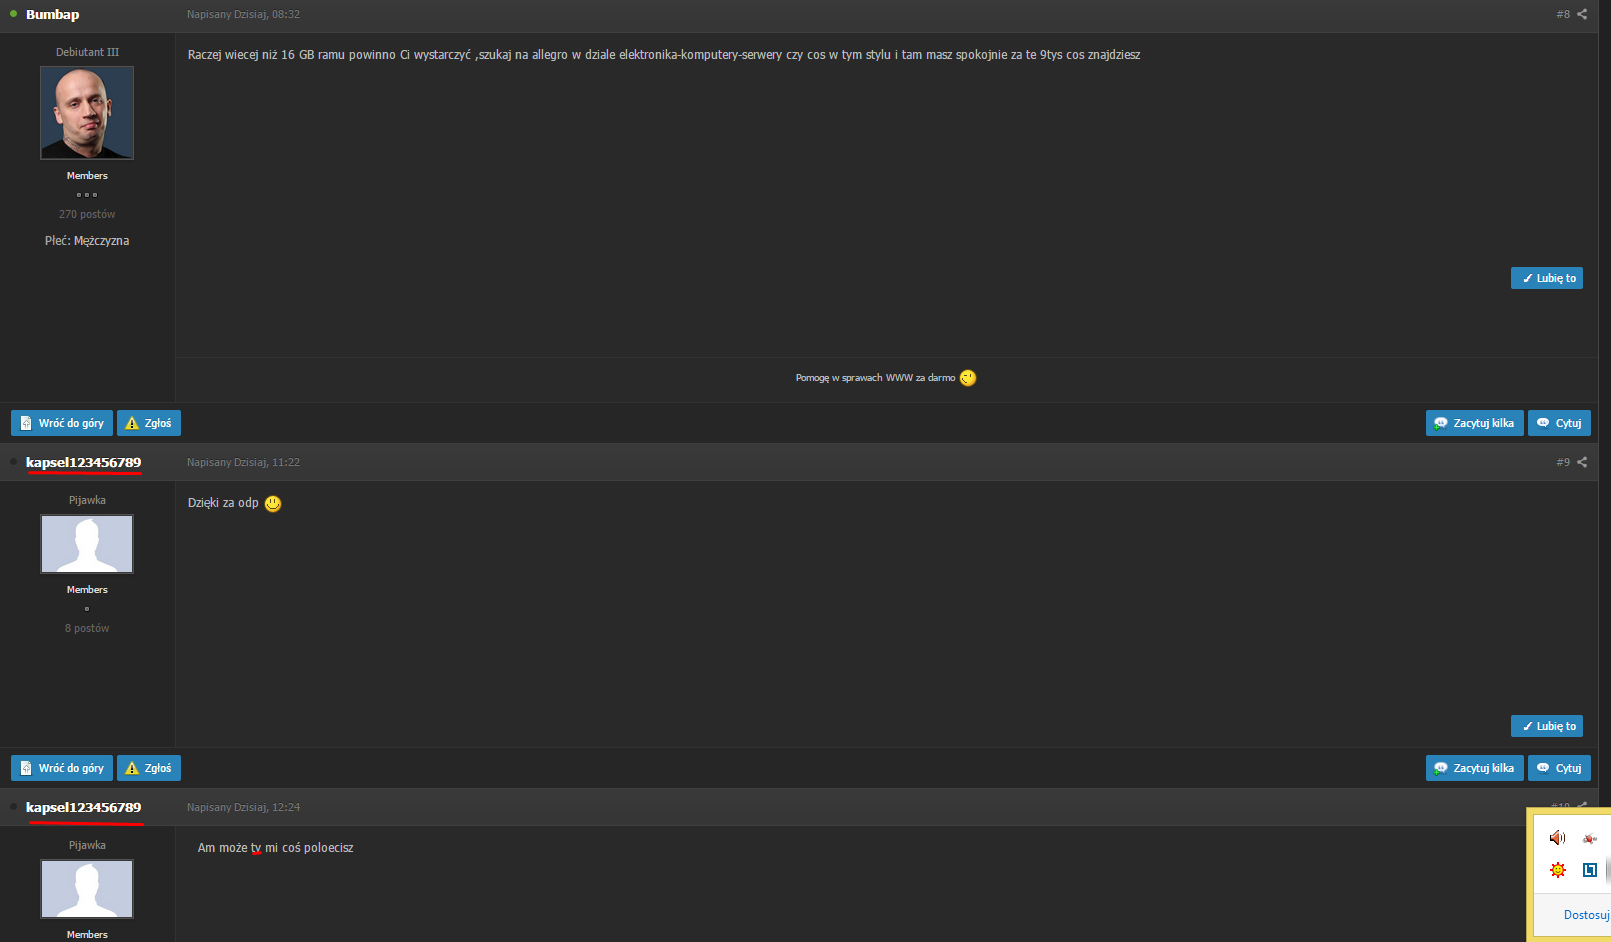
Task: Click winking smiley in Bumbap's signature
Action: point(968,378)
